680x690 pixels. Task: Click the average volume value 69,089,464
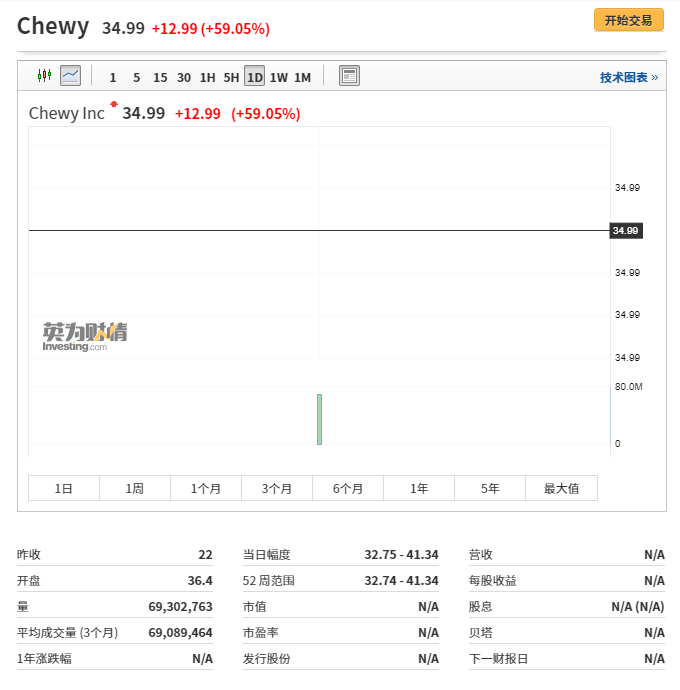(180, 632)
